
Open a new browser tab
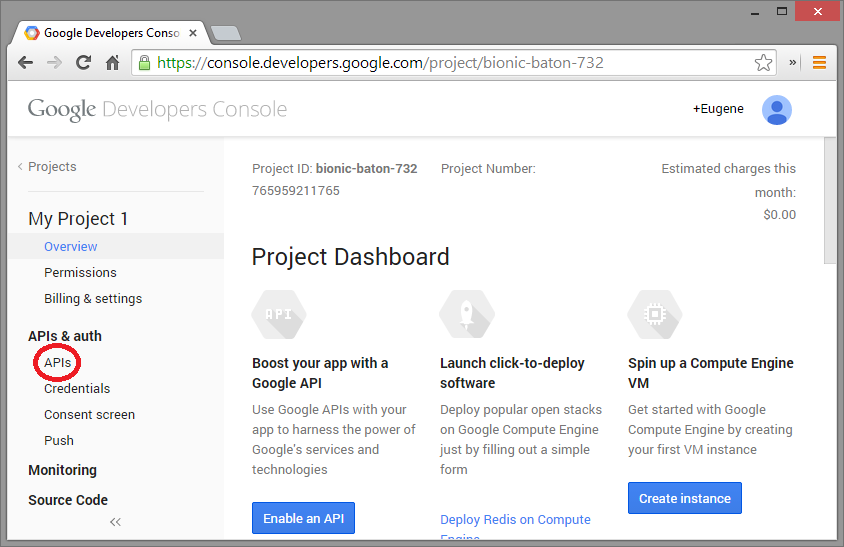(x=226, y=33)
